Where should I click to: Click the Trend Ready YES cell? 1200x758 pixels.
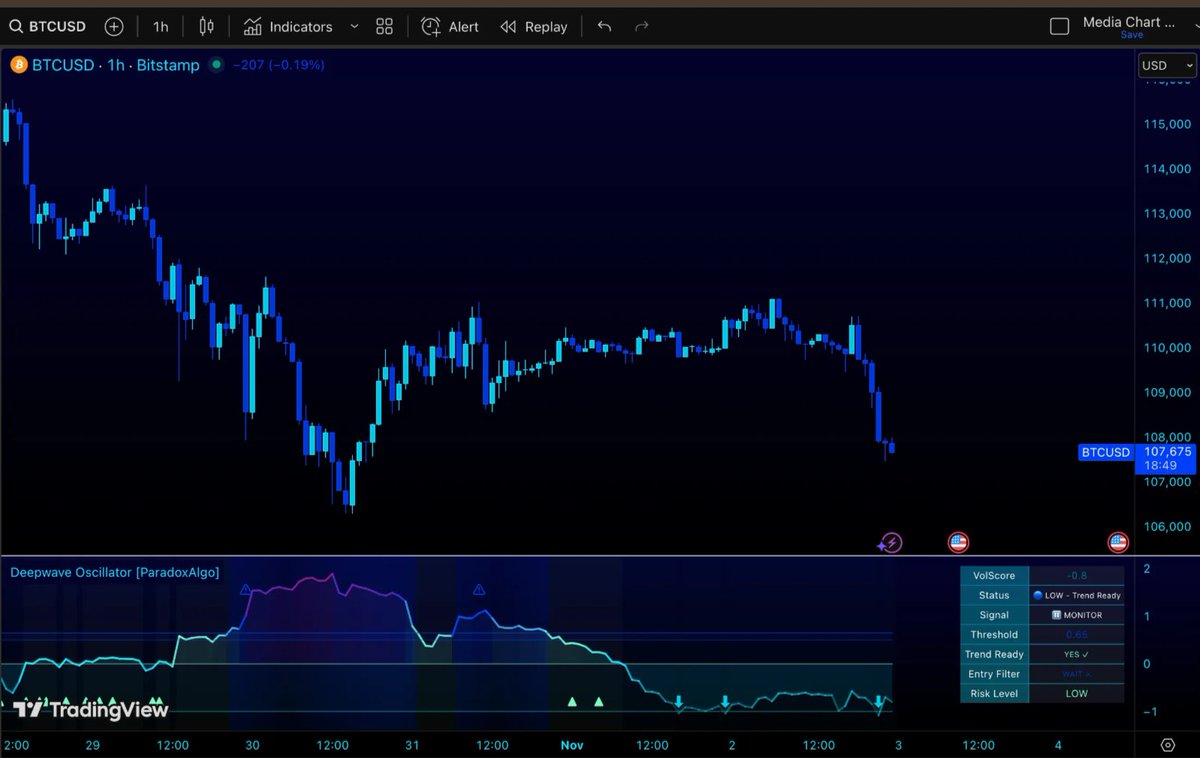click(1076, 654)
